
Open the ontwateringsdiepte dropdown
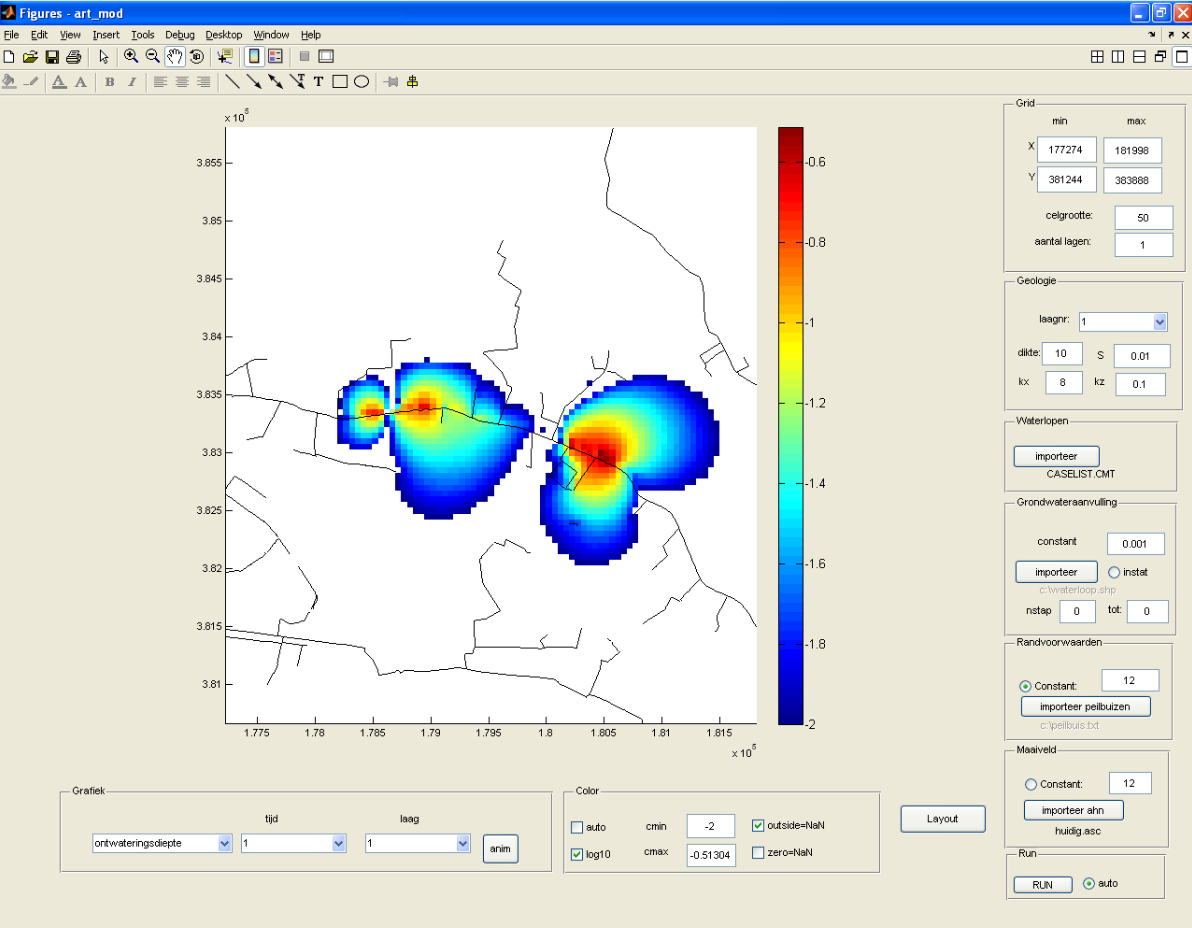(162, 844)
